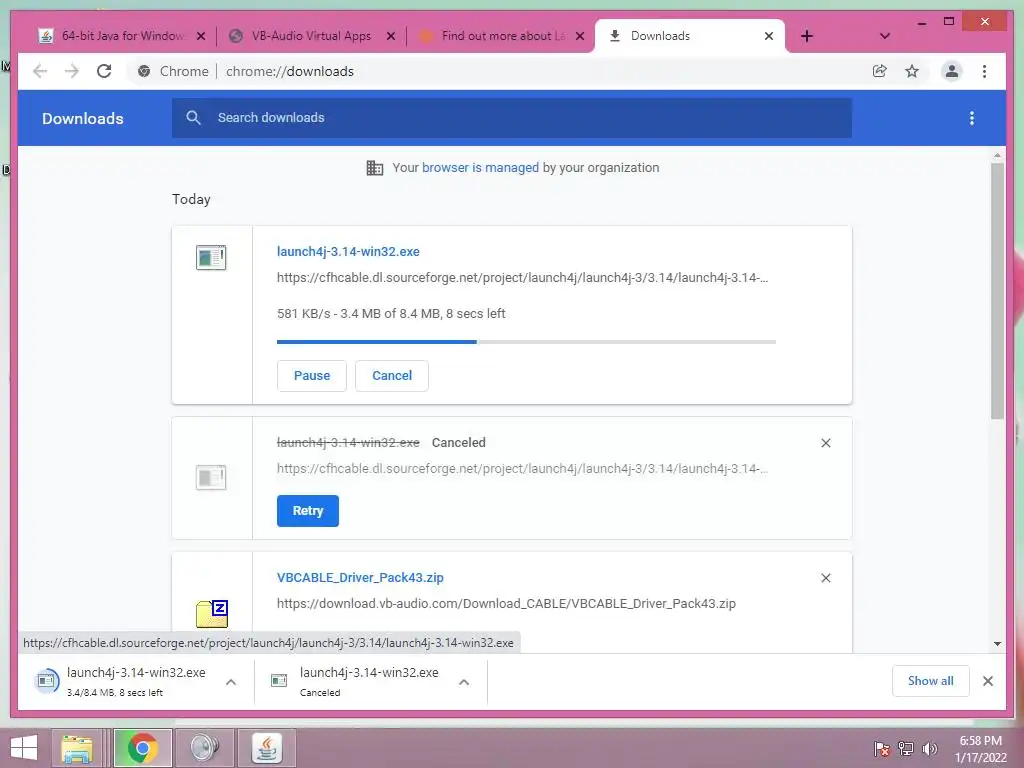Bookmark this tab with the star icon
Viewport: 1024px width, 768px height.
912,71
